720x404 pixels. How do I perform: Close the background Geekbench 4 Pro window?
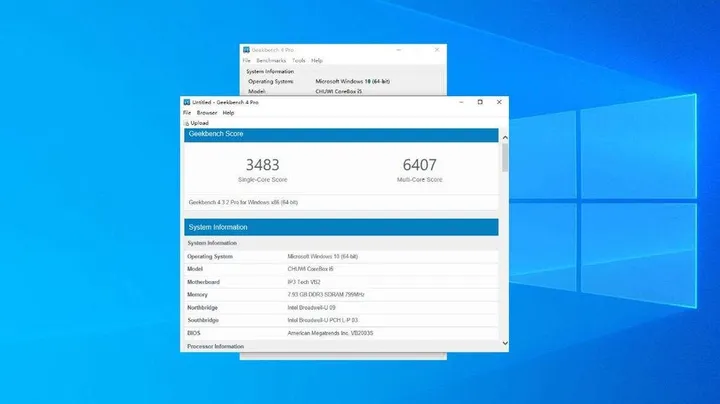click(436, 49)
